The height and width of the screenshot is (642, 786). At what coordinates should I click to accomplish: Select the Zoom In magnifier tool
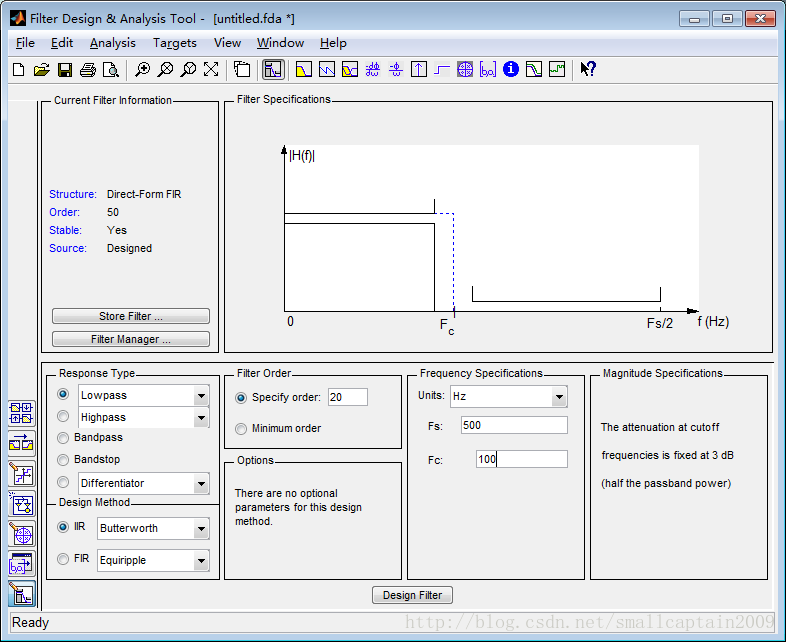tap(142, 69)
